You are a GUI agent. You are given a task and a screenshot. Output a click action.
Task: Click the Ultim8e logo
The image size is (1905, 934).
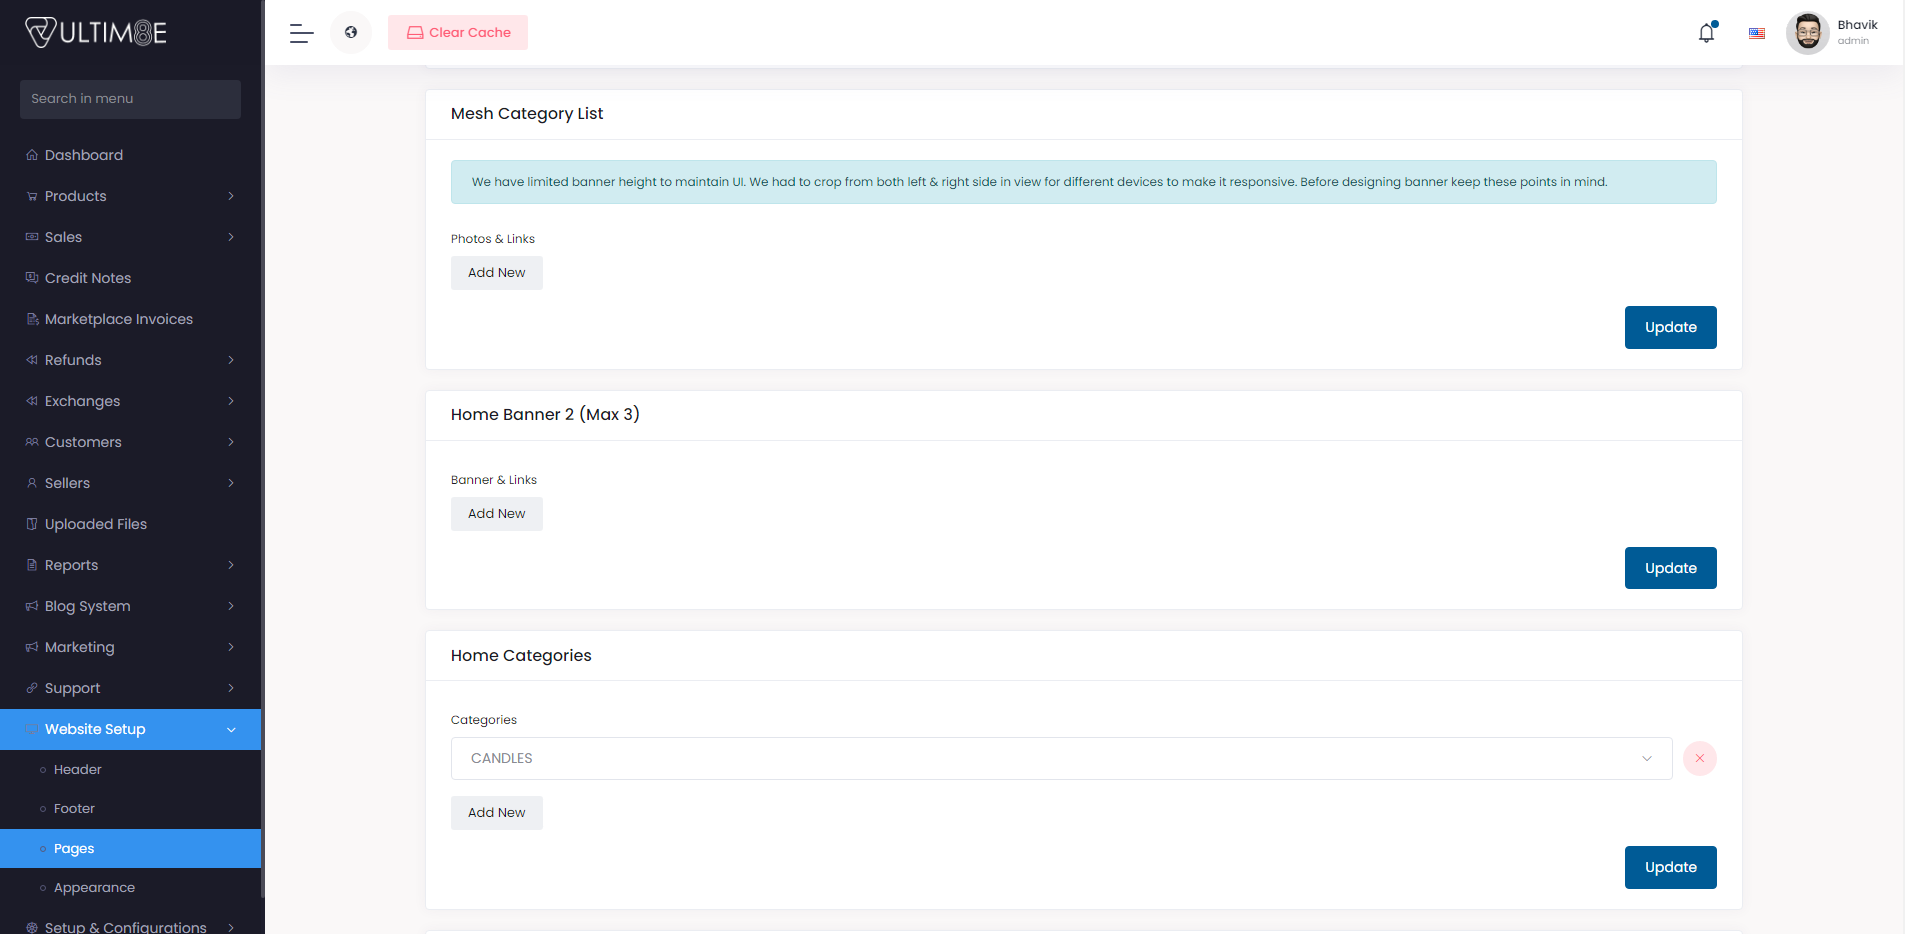(95, 31)
